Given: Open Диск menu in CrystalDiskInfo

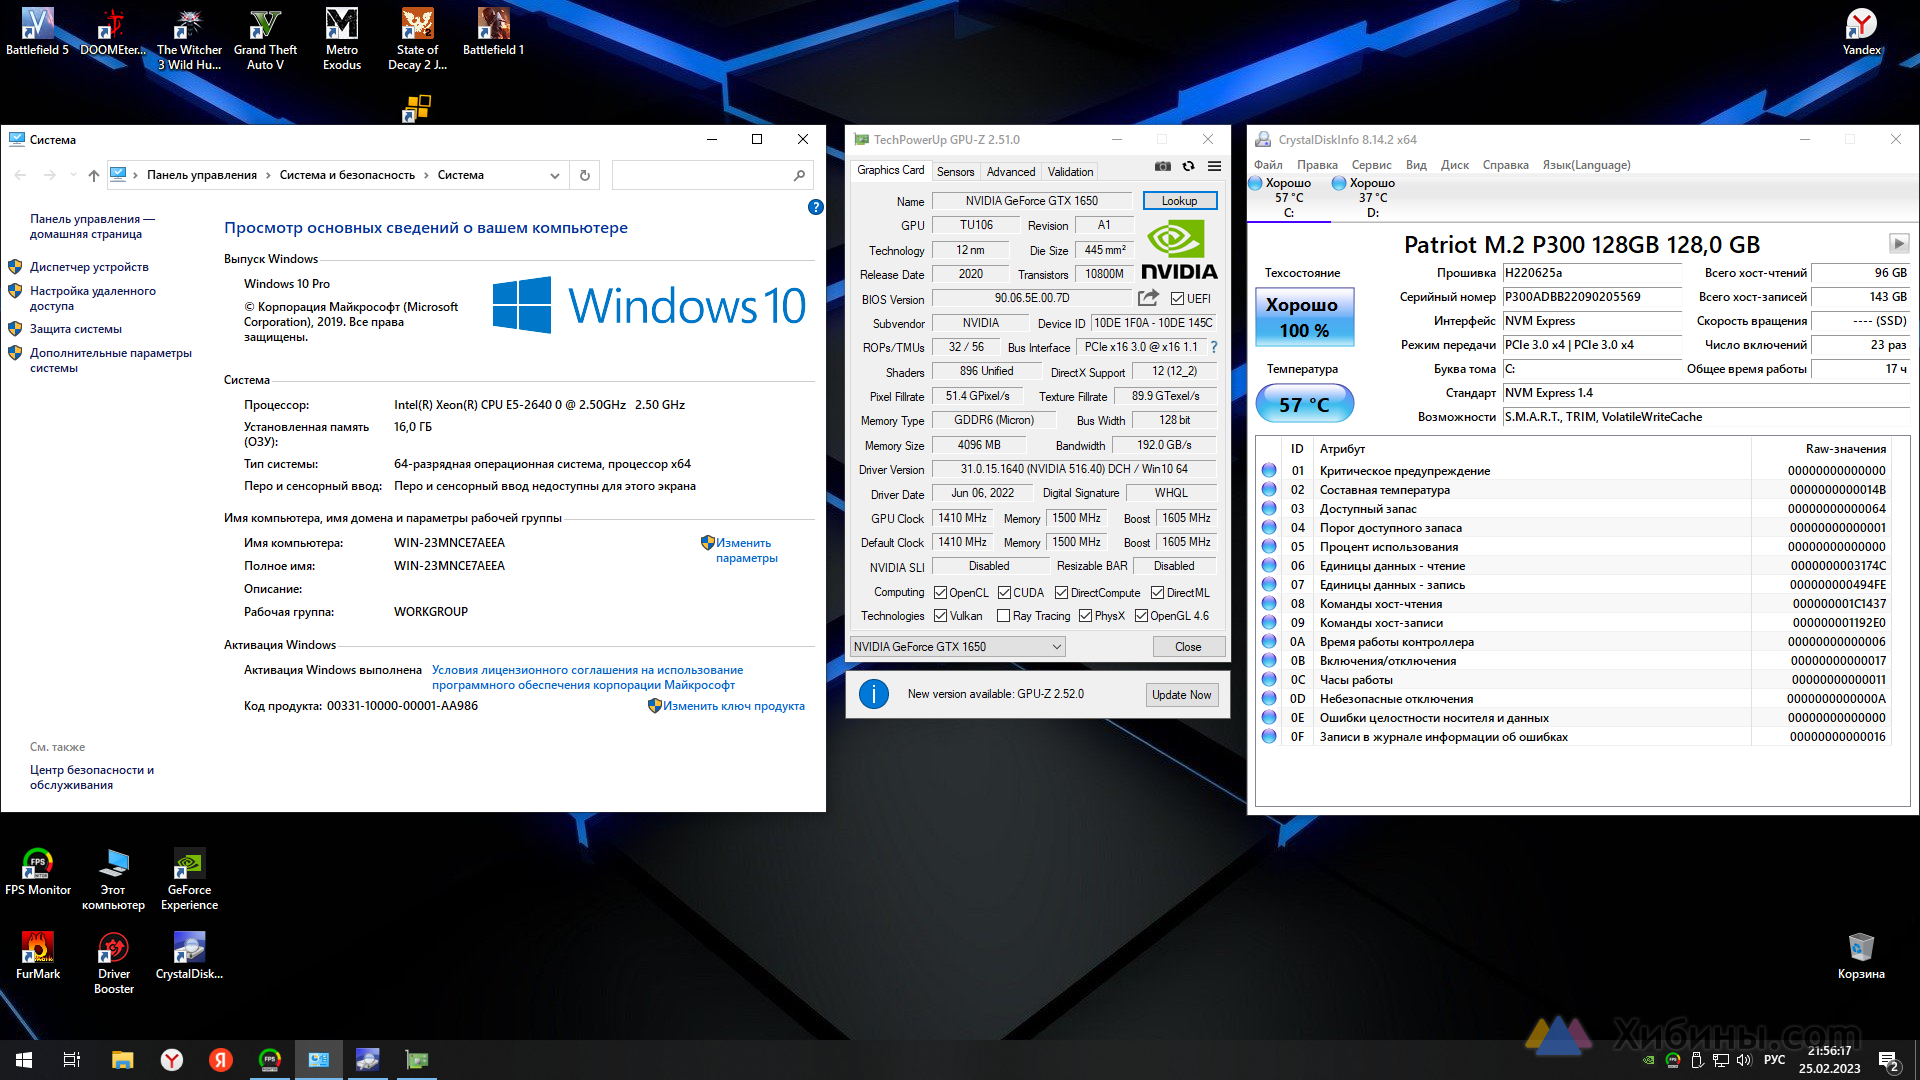Looking at the screenshot, I should pyautogui.click(x=1454, y=165).
